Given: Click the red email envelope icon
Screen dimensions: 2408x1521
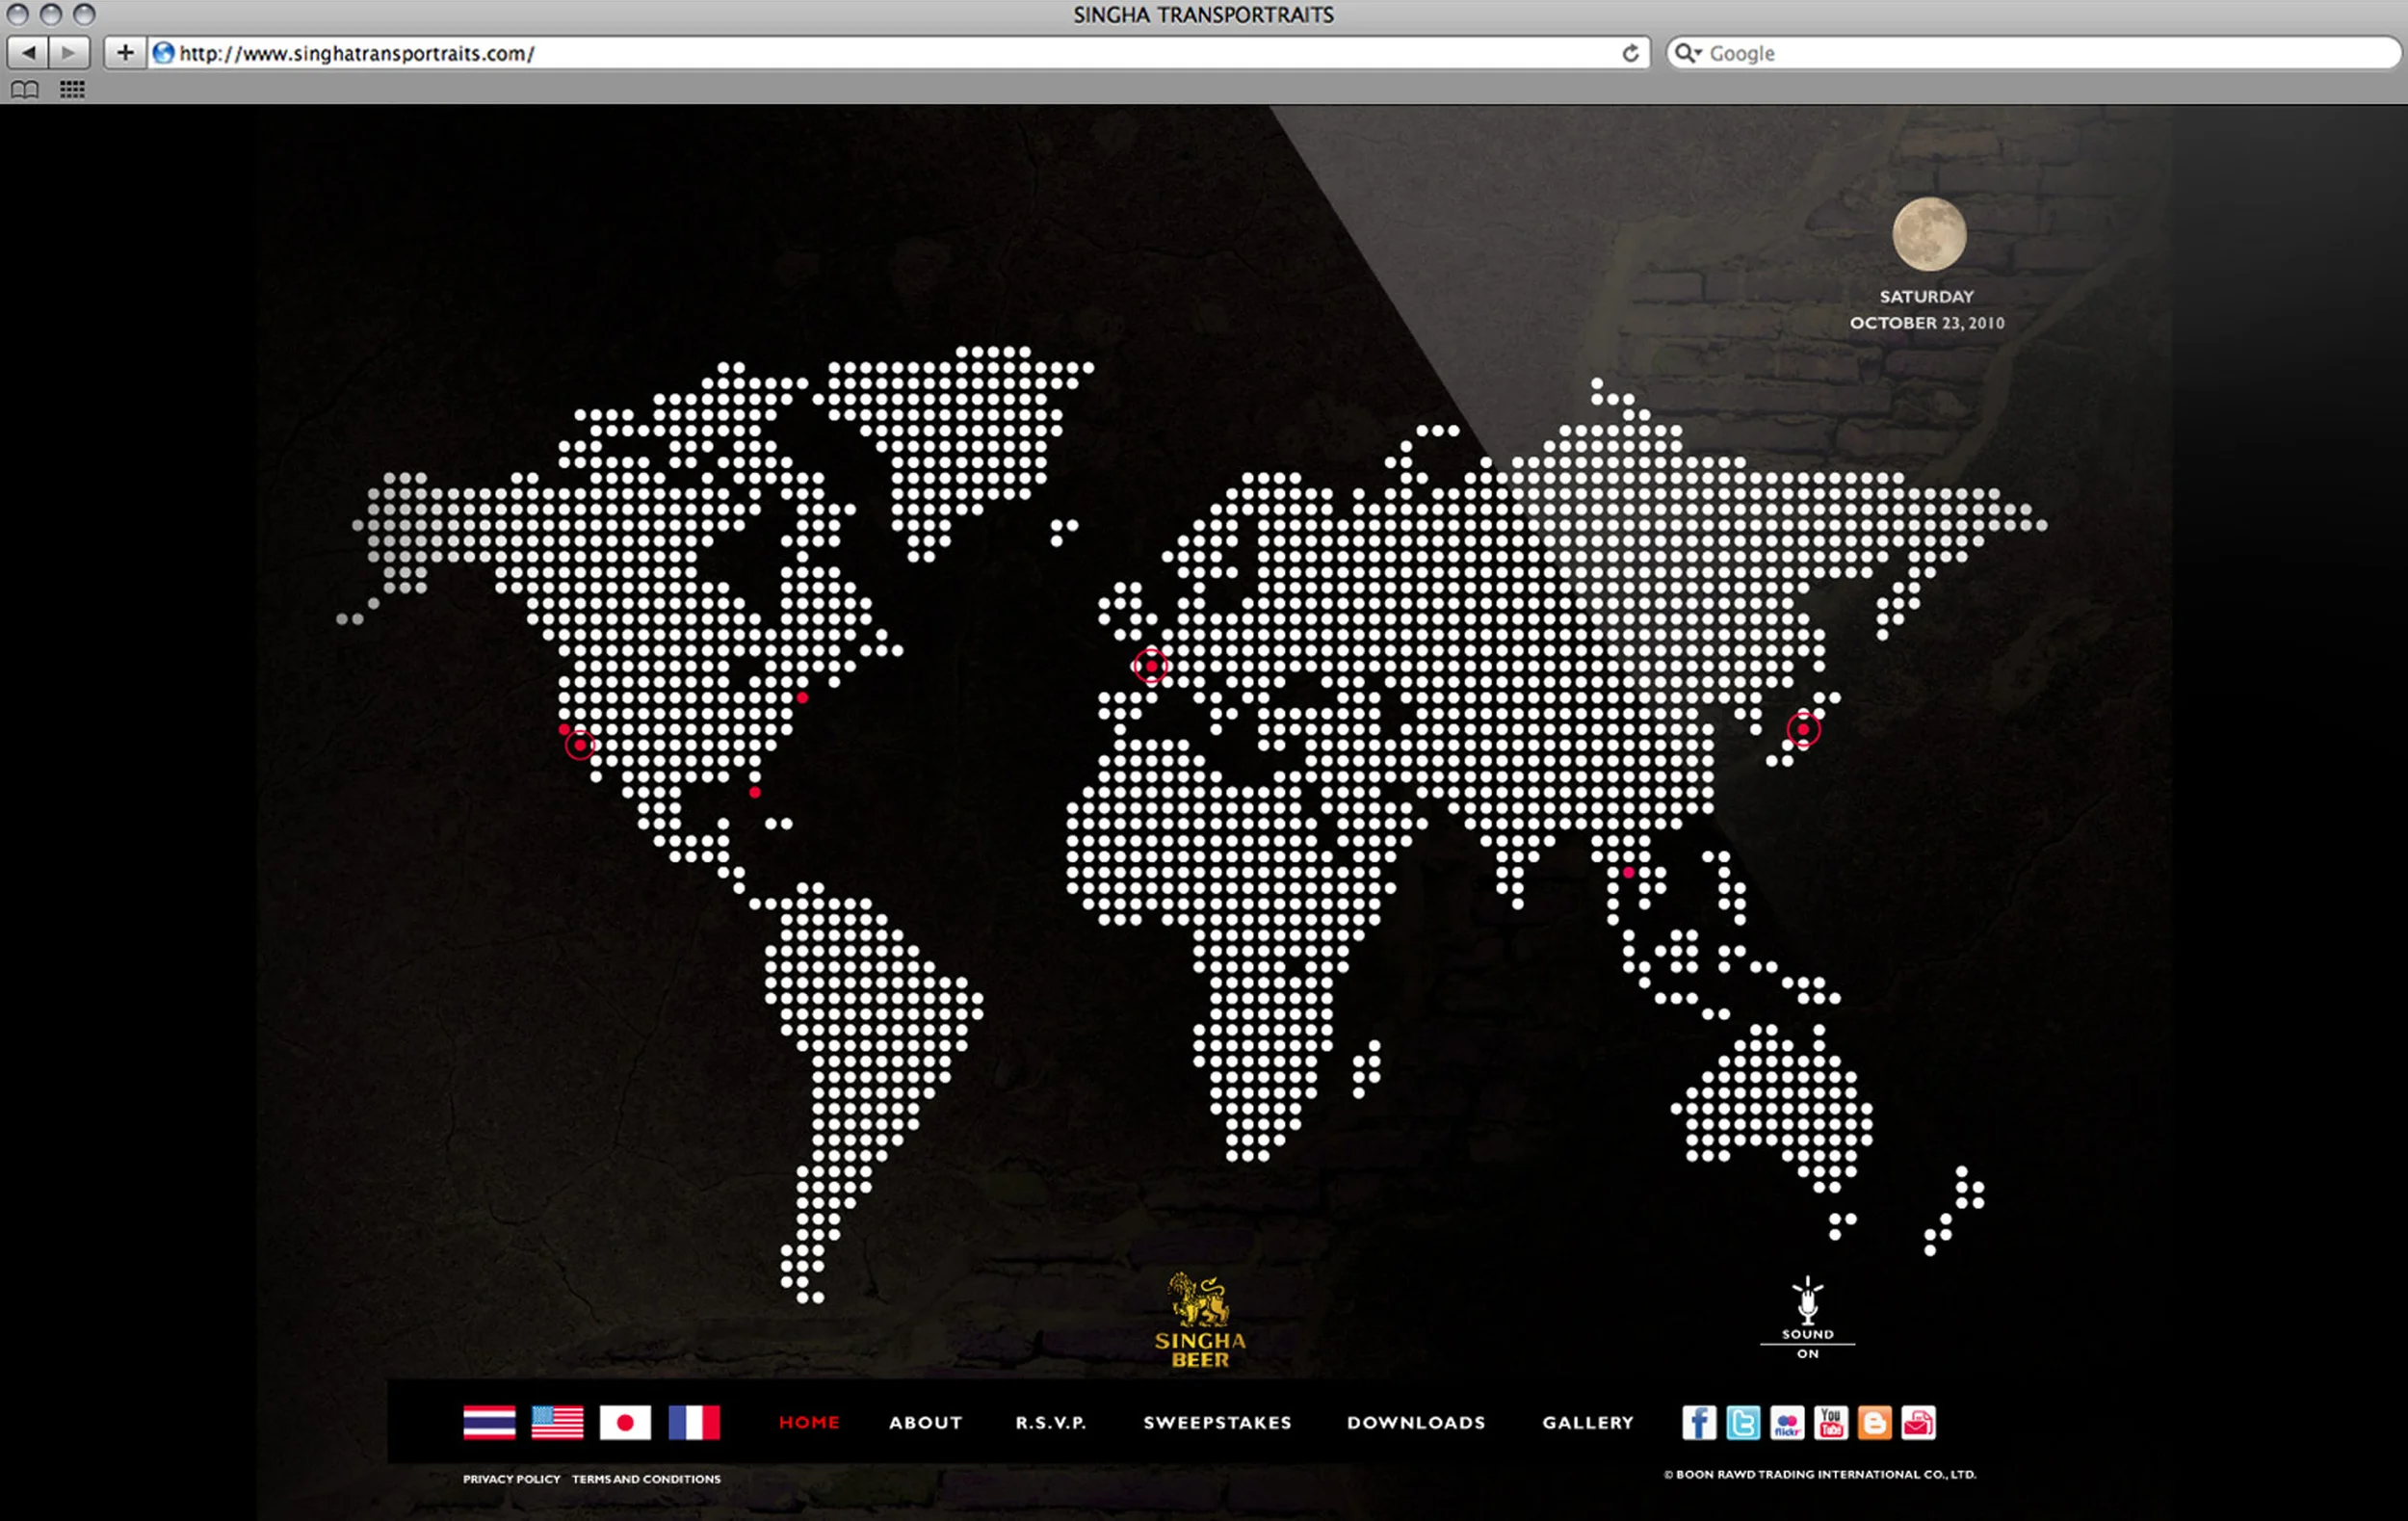Looking at the screenshot, I should [x=1918, y=1422].
